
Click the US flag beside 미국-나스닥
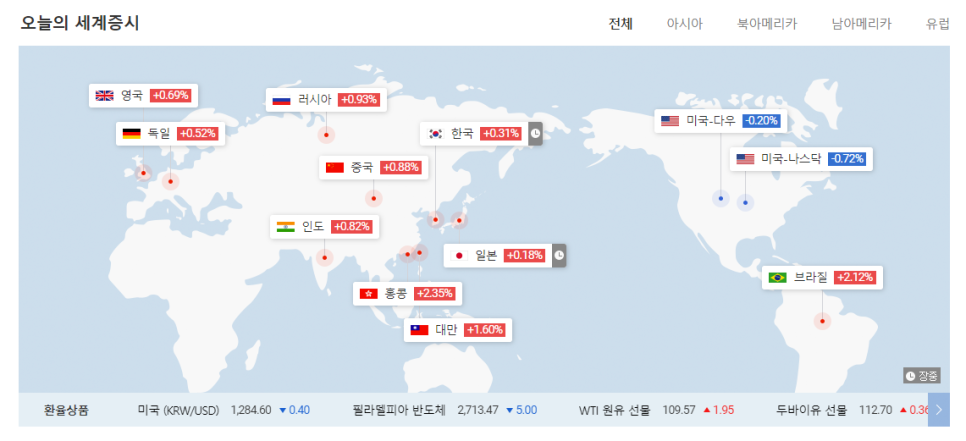[x=745, y=160]
